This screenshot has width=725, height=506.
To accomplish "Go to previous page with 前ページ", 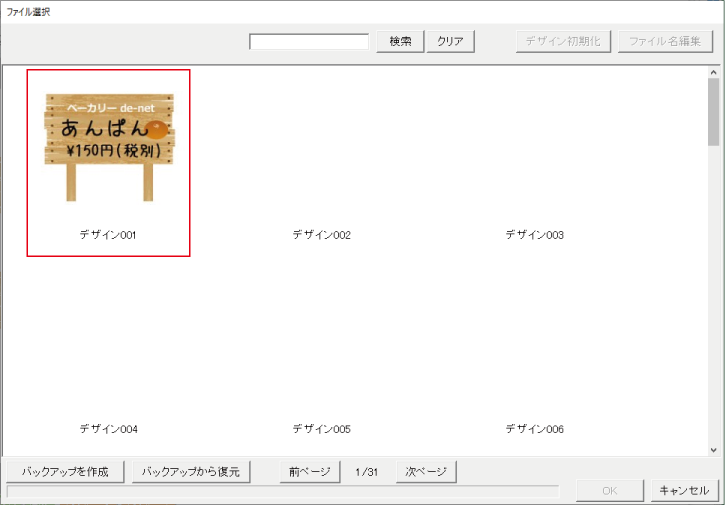I will [x=310, y=472].
